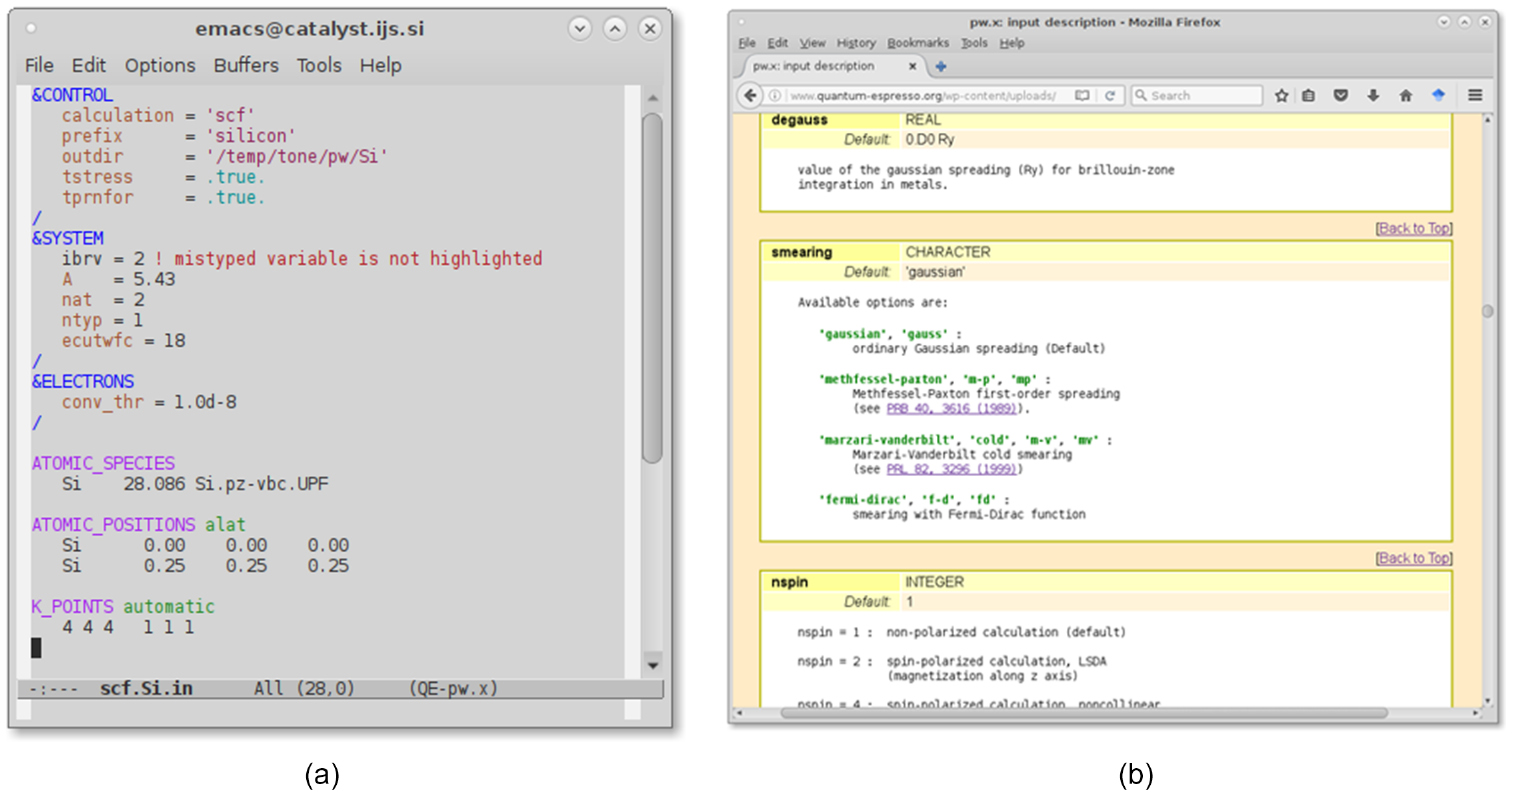
Task: Go back using Firefox's back arrow button
Action: (751, 95)
